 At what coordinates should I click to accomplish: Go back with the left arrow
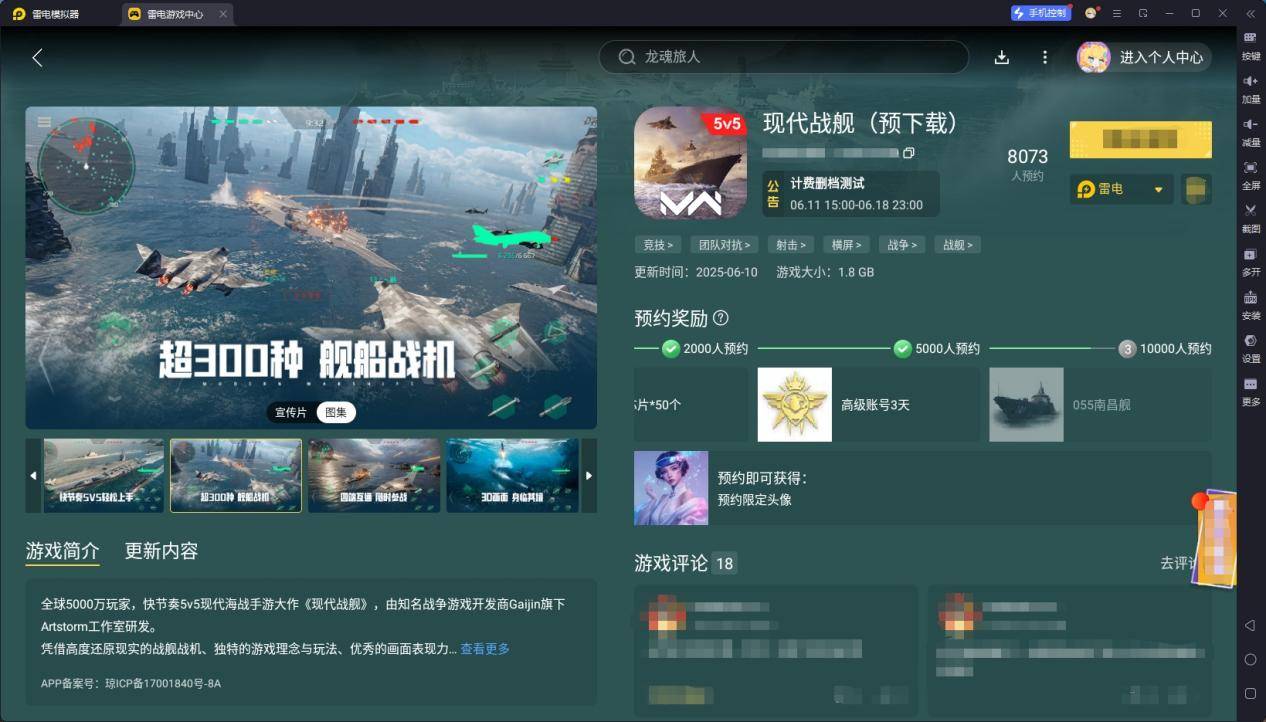[37, 58]
